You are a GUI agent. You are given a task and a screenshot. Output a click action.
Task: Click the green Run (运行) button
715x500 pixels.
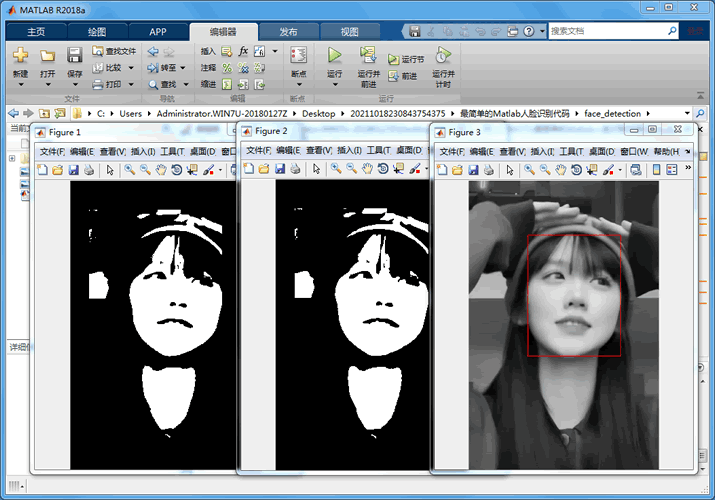click(x=334, y=56)
